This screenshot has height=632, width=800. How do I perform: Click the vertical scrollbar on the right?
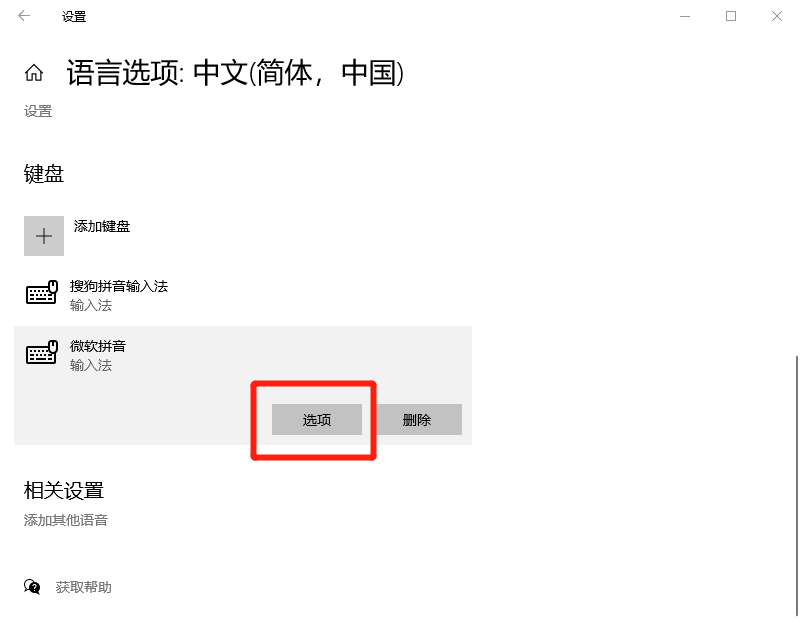(796, 486)
